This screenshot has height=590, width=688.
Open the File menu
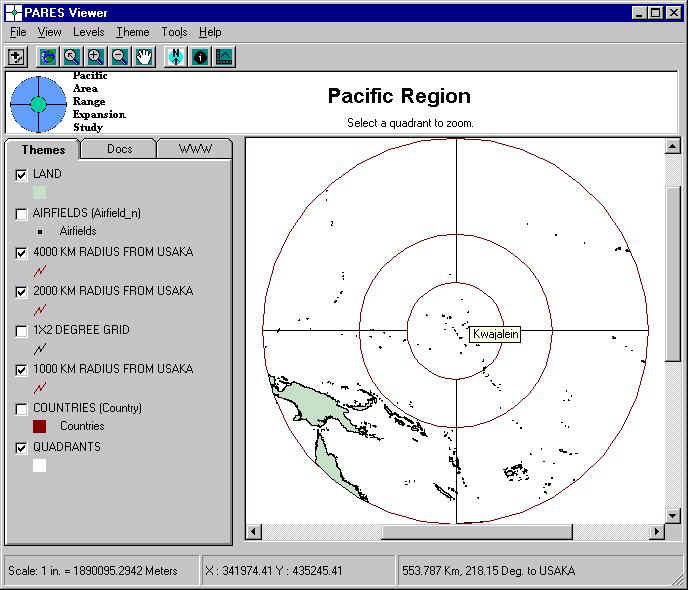18,32
